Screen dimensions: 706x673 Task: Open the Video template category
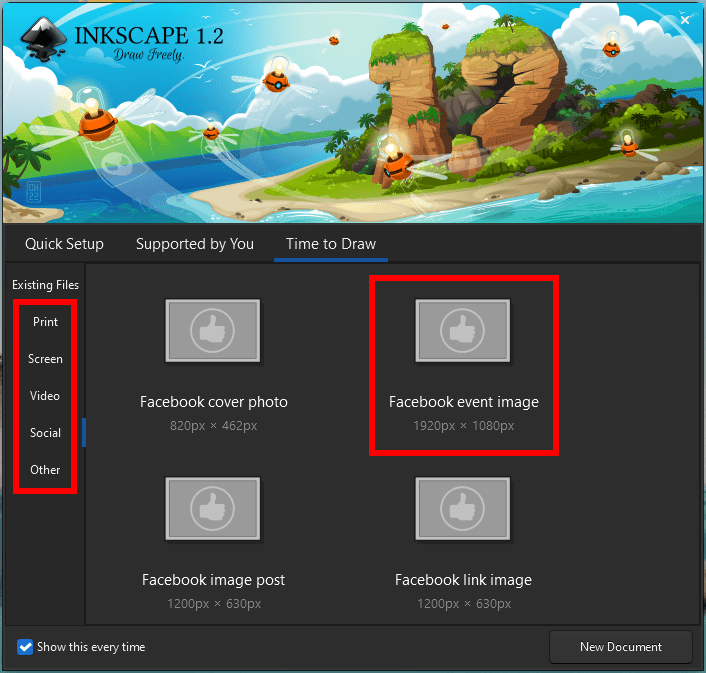tap(45, 396)
